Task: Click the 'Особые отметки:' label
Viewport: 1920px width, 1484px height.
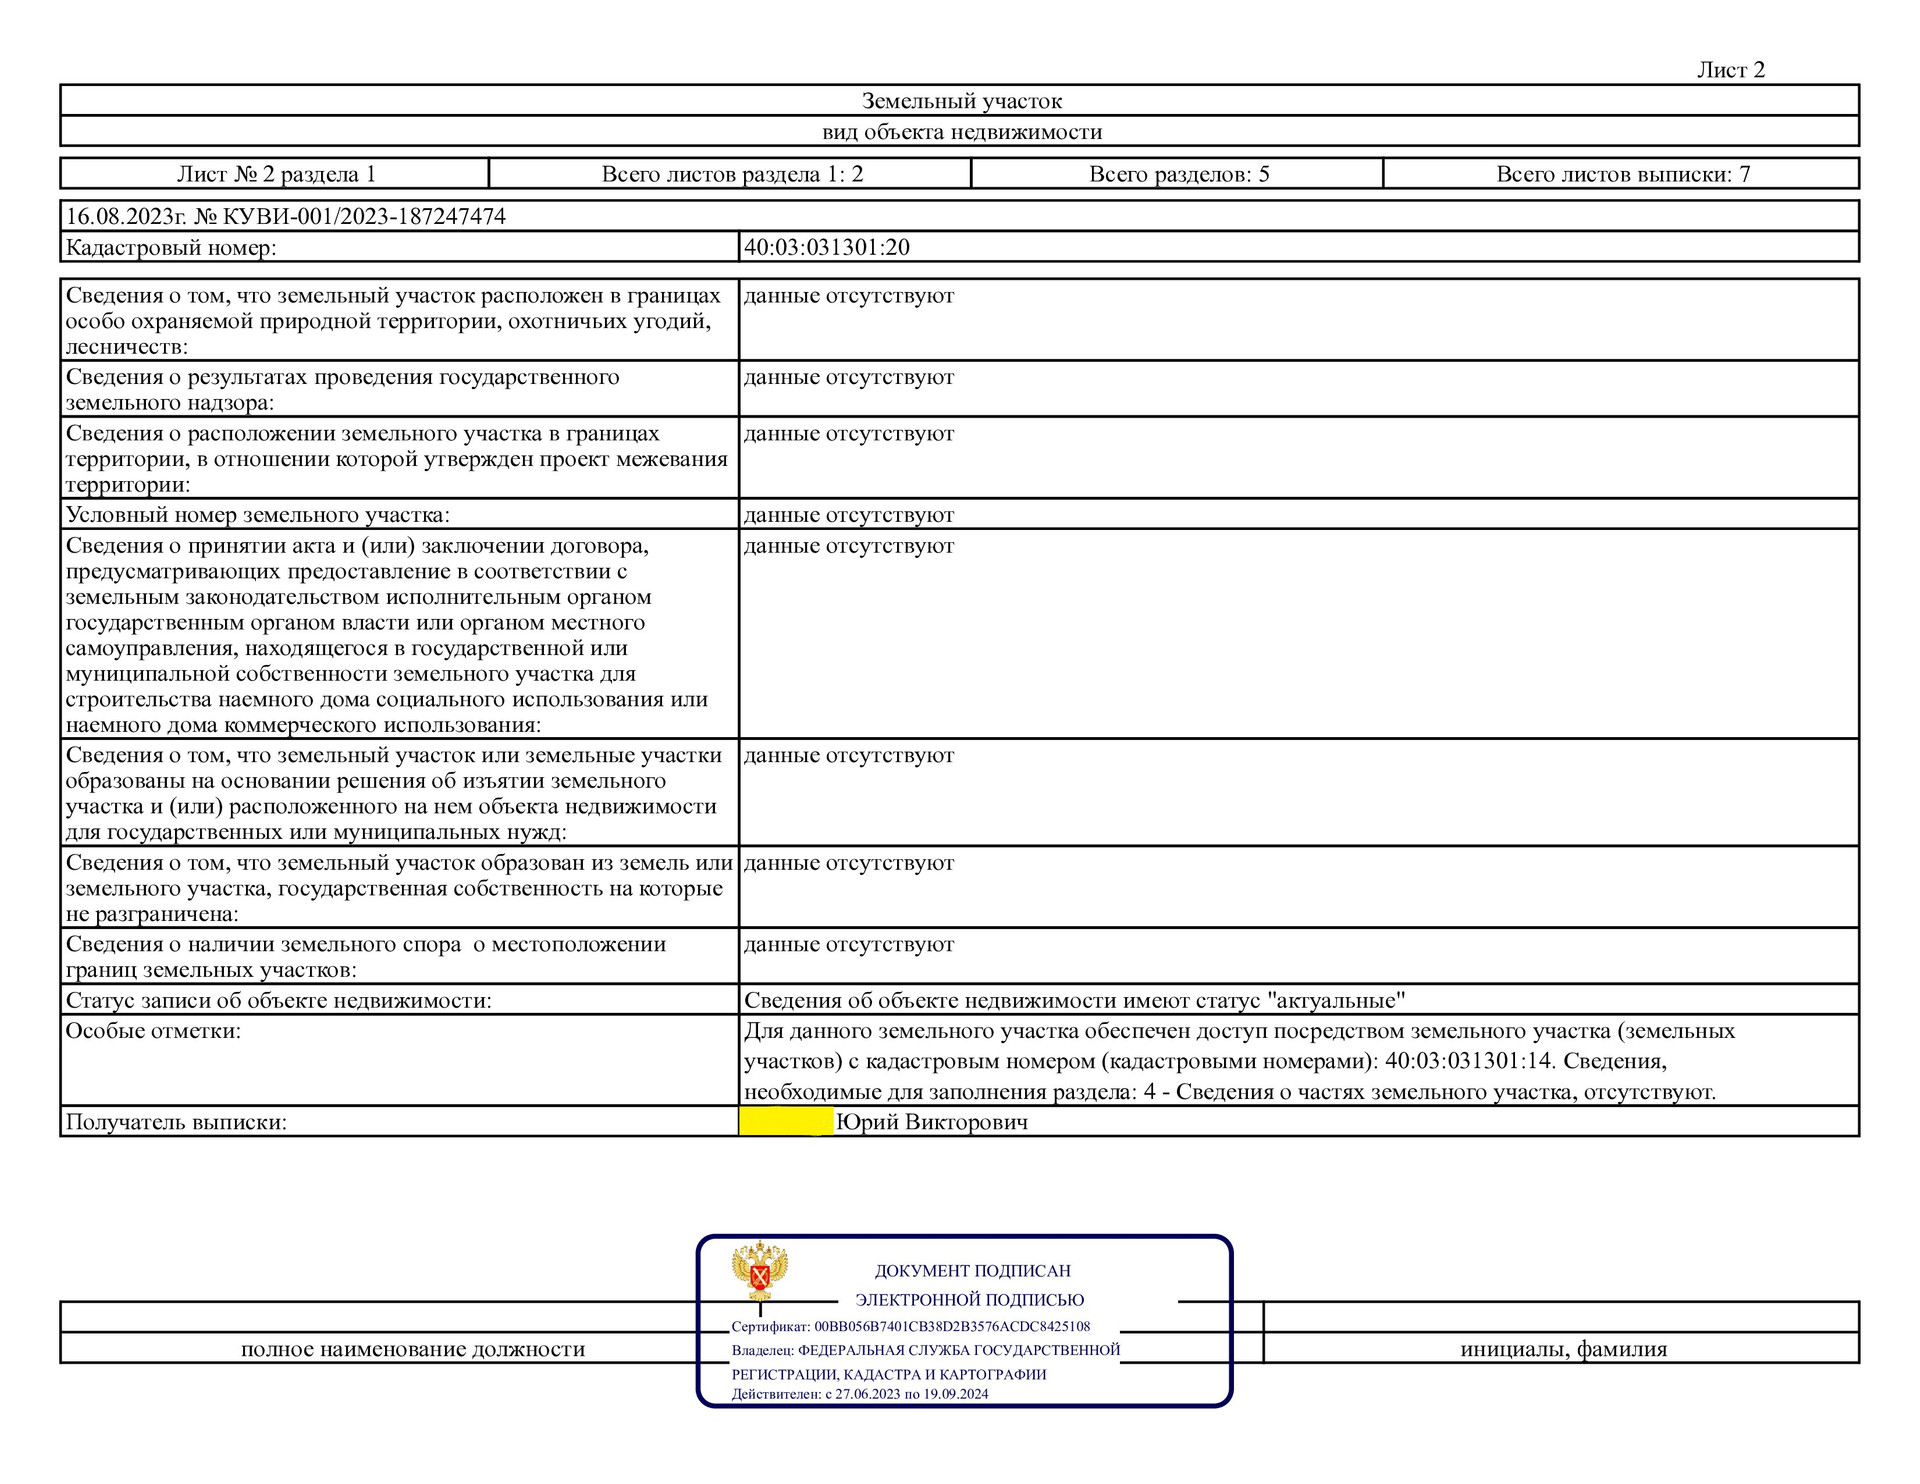Action: (153, 1031)
